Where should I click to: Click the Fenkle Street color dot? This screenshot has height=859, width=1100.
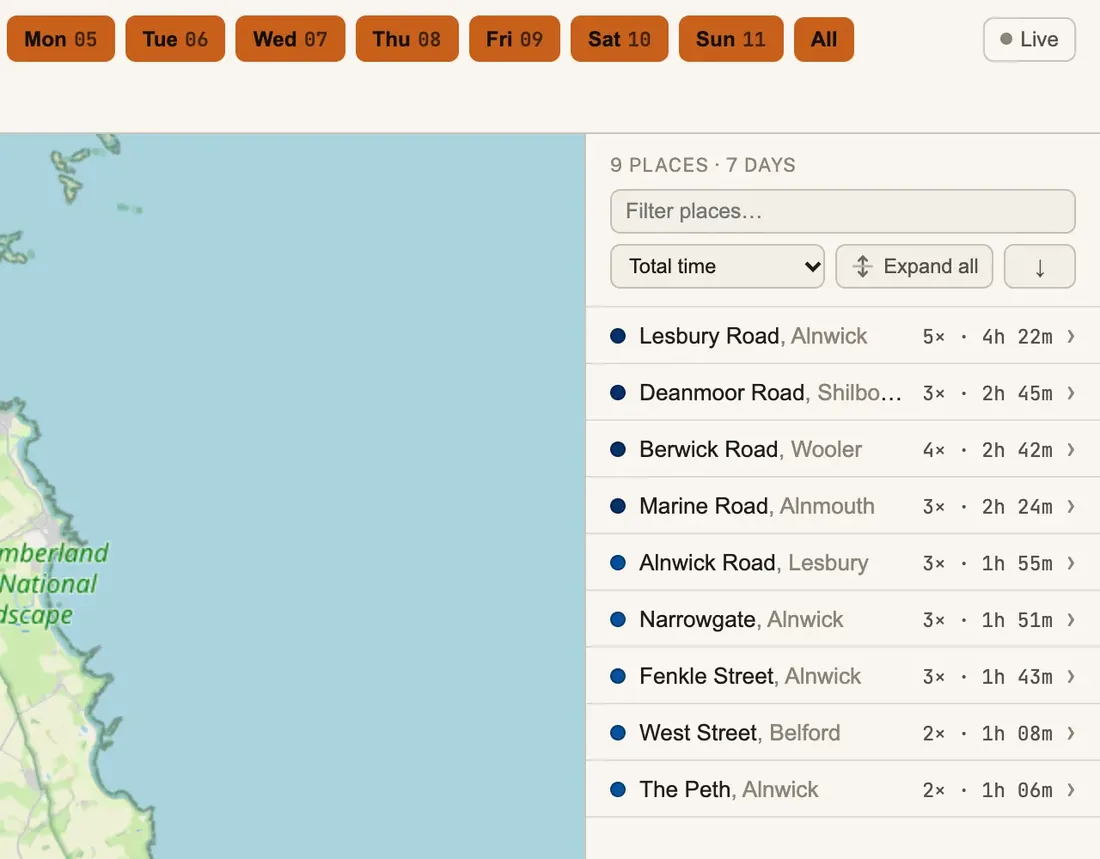tap(618, 677)
